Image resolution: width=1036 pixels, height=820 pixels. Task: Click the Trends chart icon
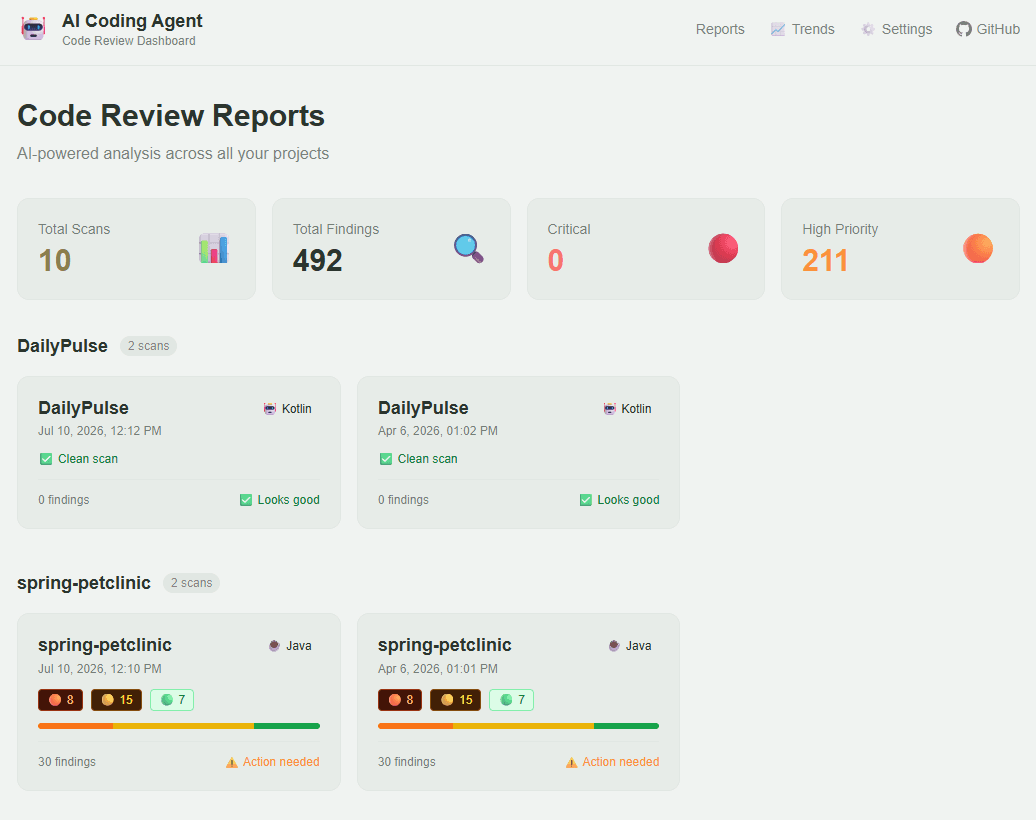[778, 29]
